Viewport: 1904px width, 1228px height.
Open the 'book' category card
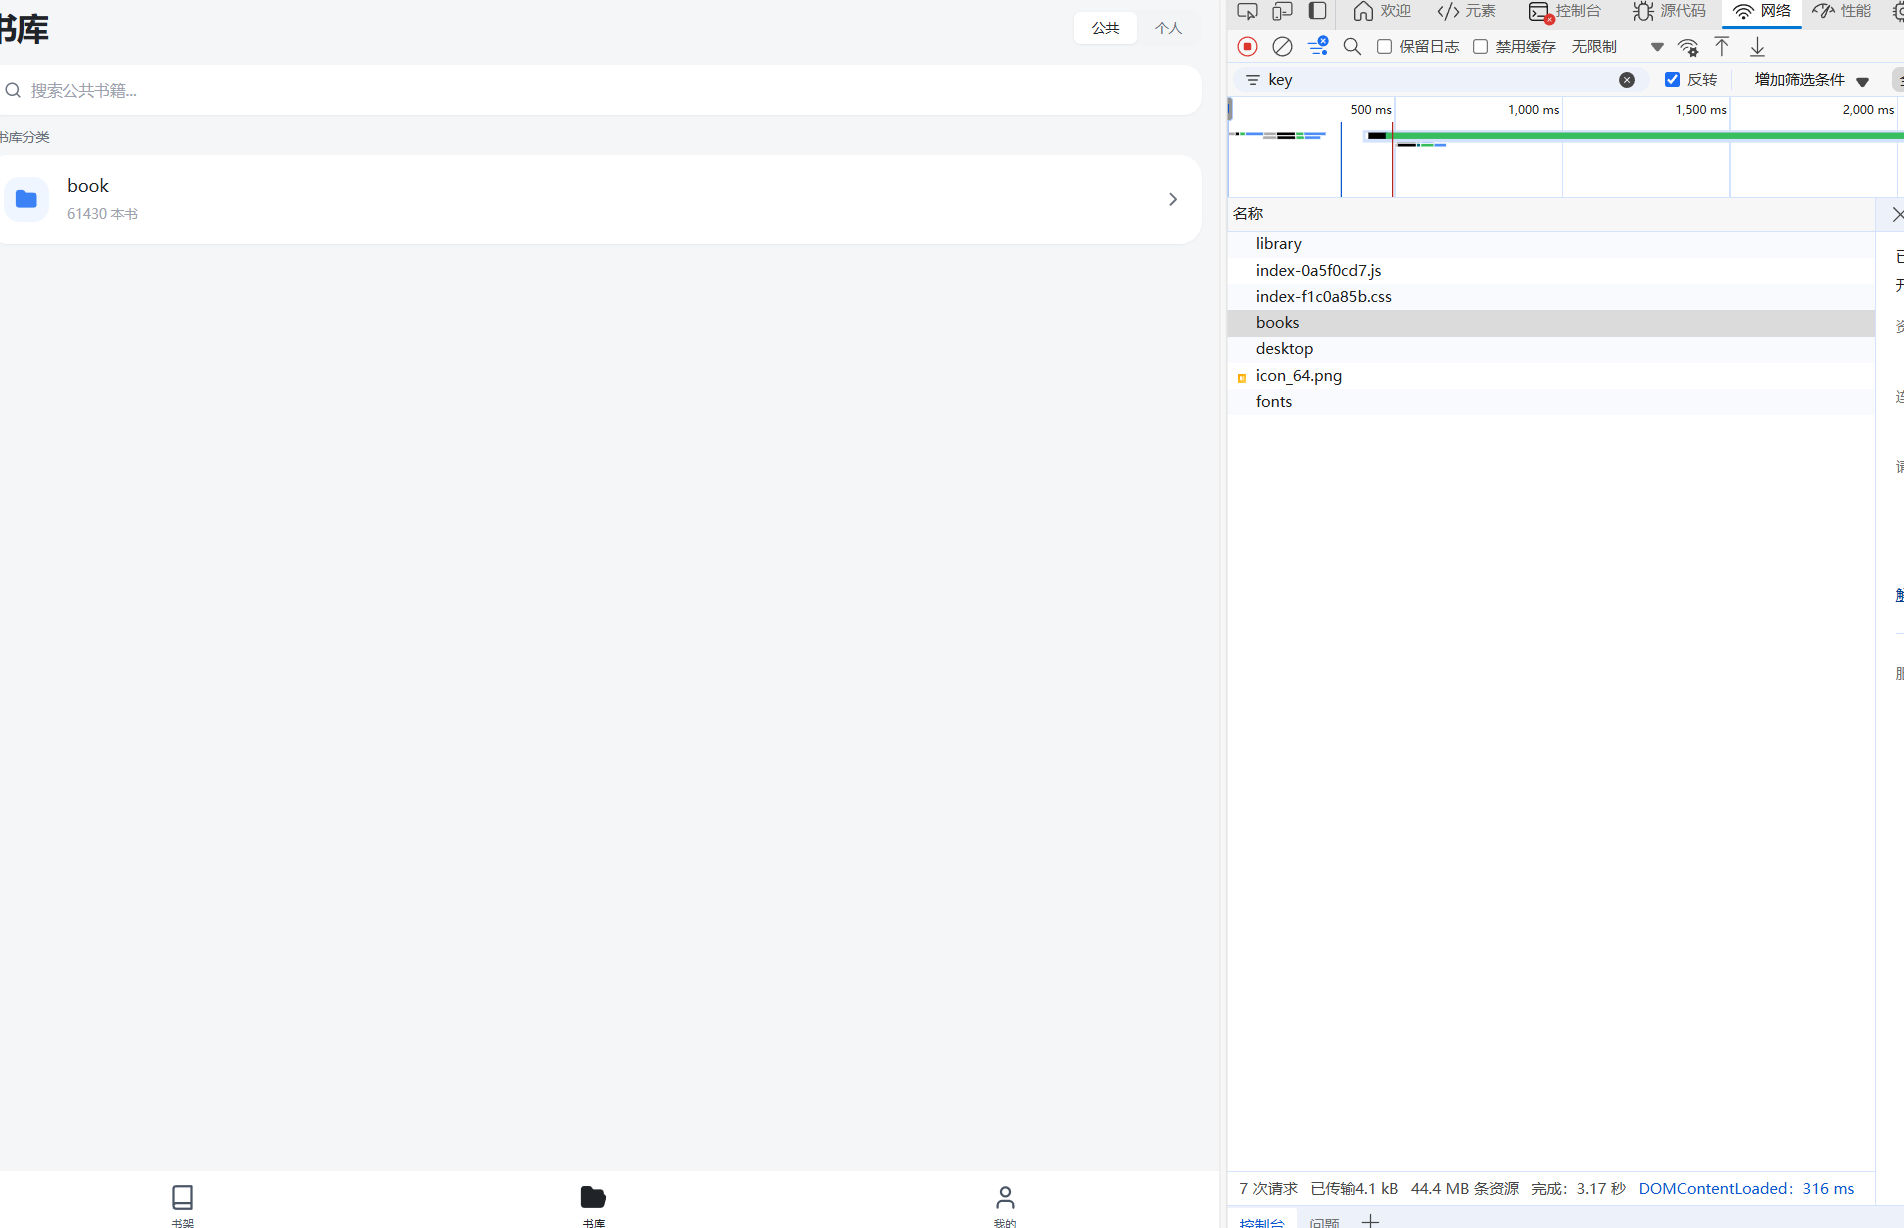point(600,199)
